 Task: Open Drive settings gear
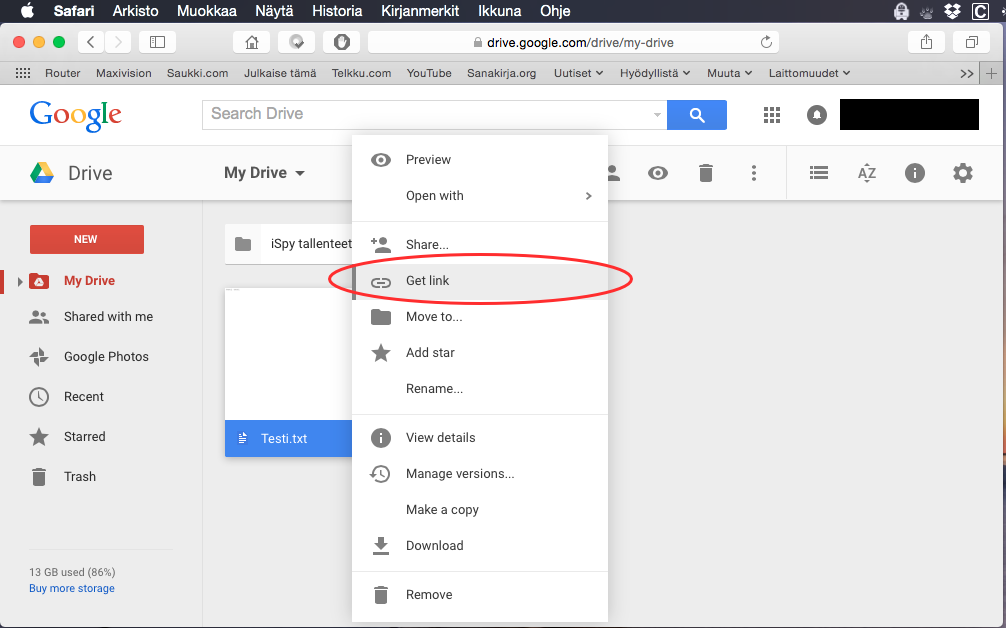pyautogui.click(x=963, y=173)
